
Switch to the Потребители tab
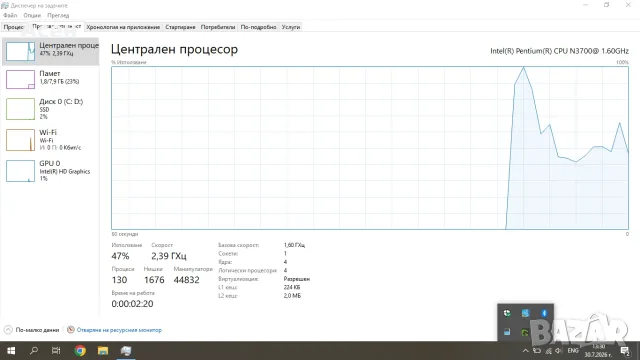[218, 27]
